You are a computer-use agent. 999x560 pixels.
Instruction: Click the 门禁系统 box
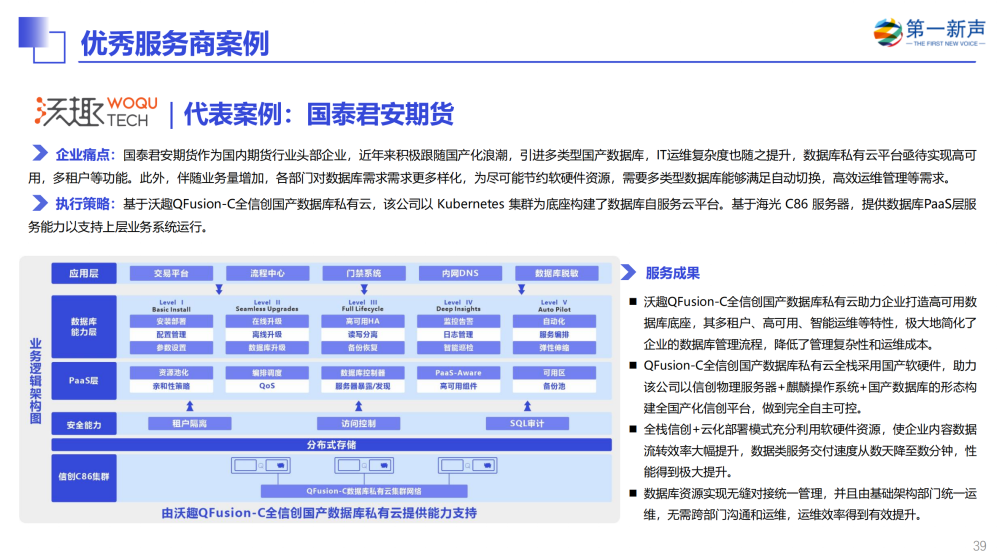364,273
